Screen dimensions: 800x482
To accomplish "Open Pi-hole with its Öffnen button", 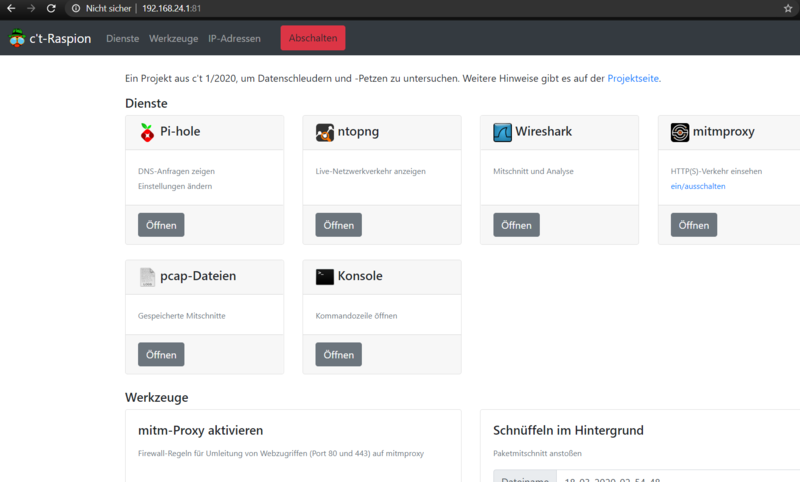I will pos(161,225).
